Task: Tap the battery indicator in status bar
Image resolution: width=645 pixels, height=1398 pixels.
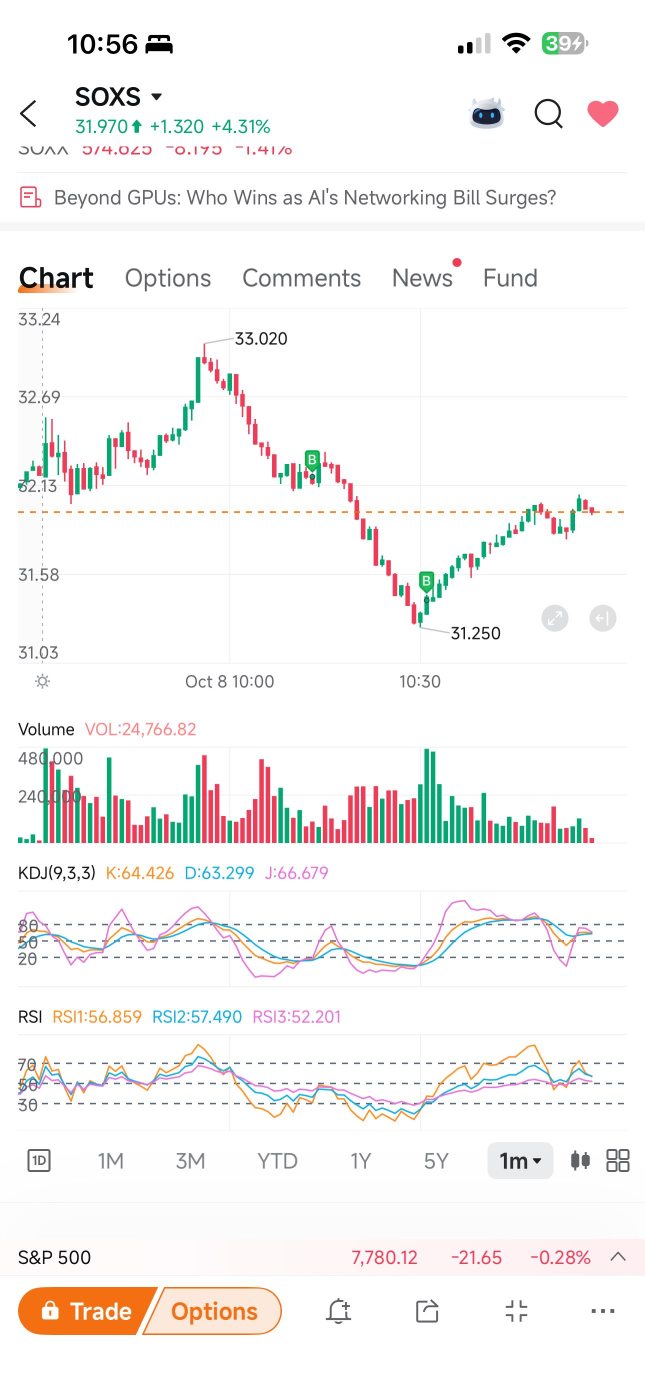Action: point(565,44)
